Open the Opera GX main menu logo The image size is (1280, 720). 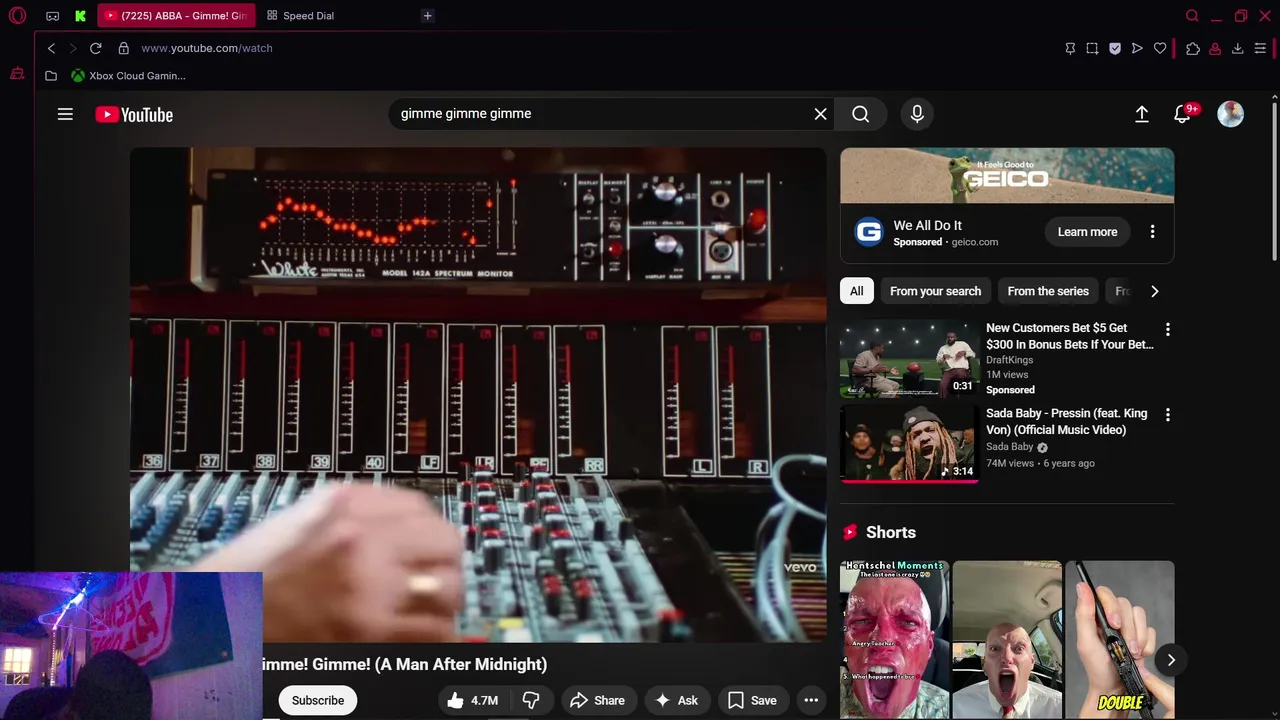(17, 16)
